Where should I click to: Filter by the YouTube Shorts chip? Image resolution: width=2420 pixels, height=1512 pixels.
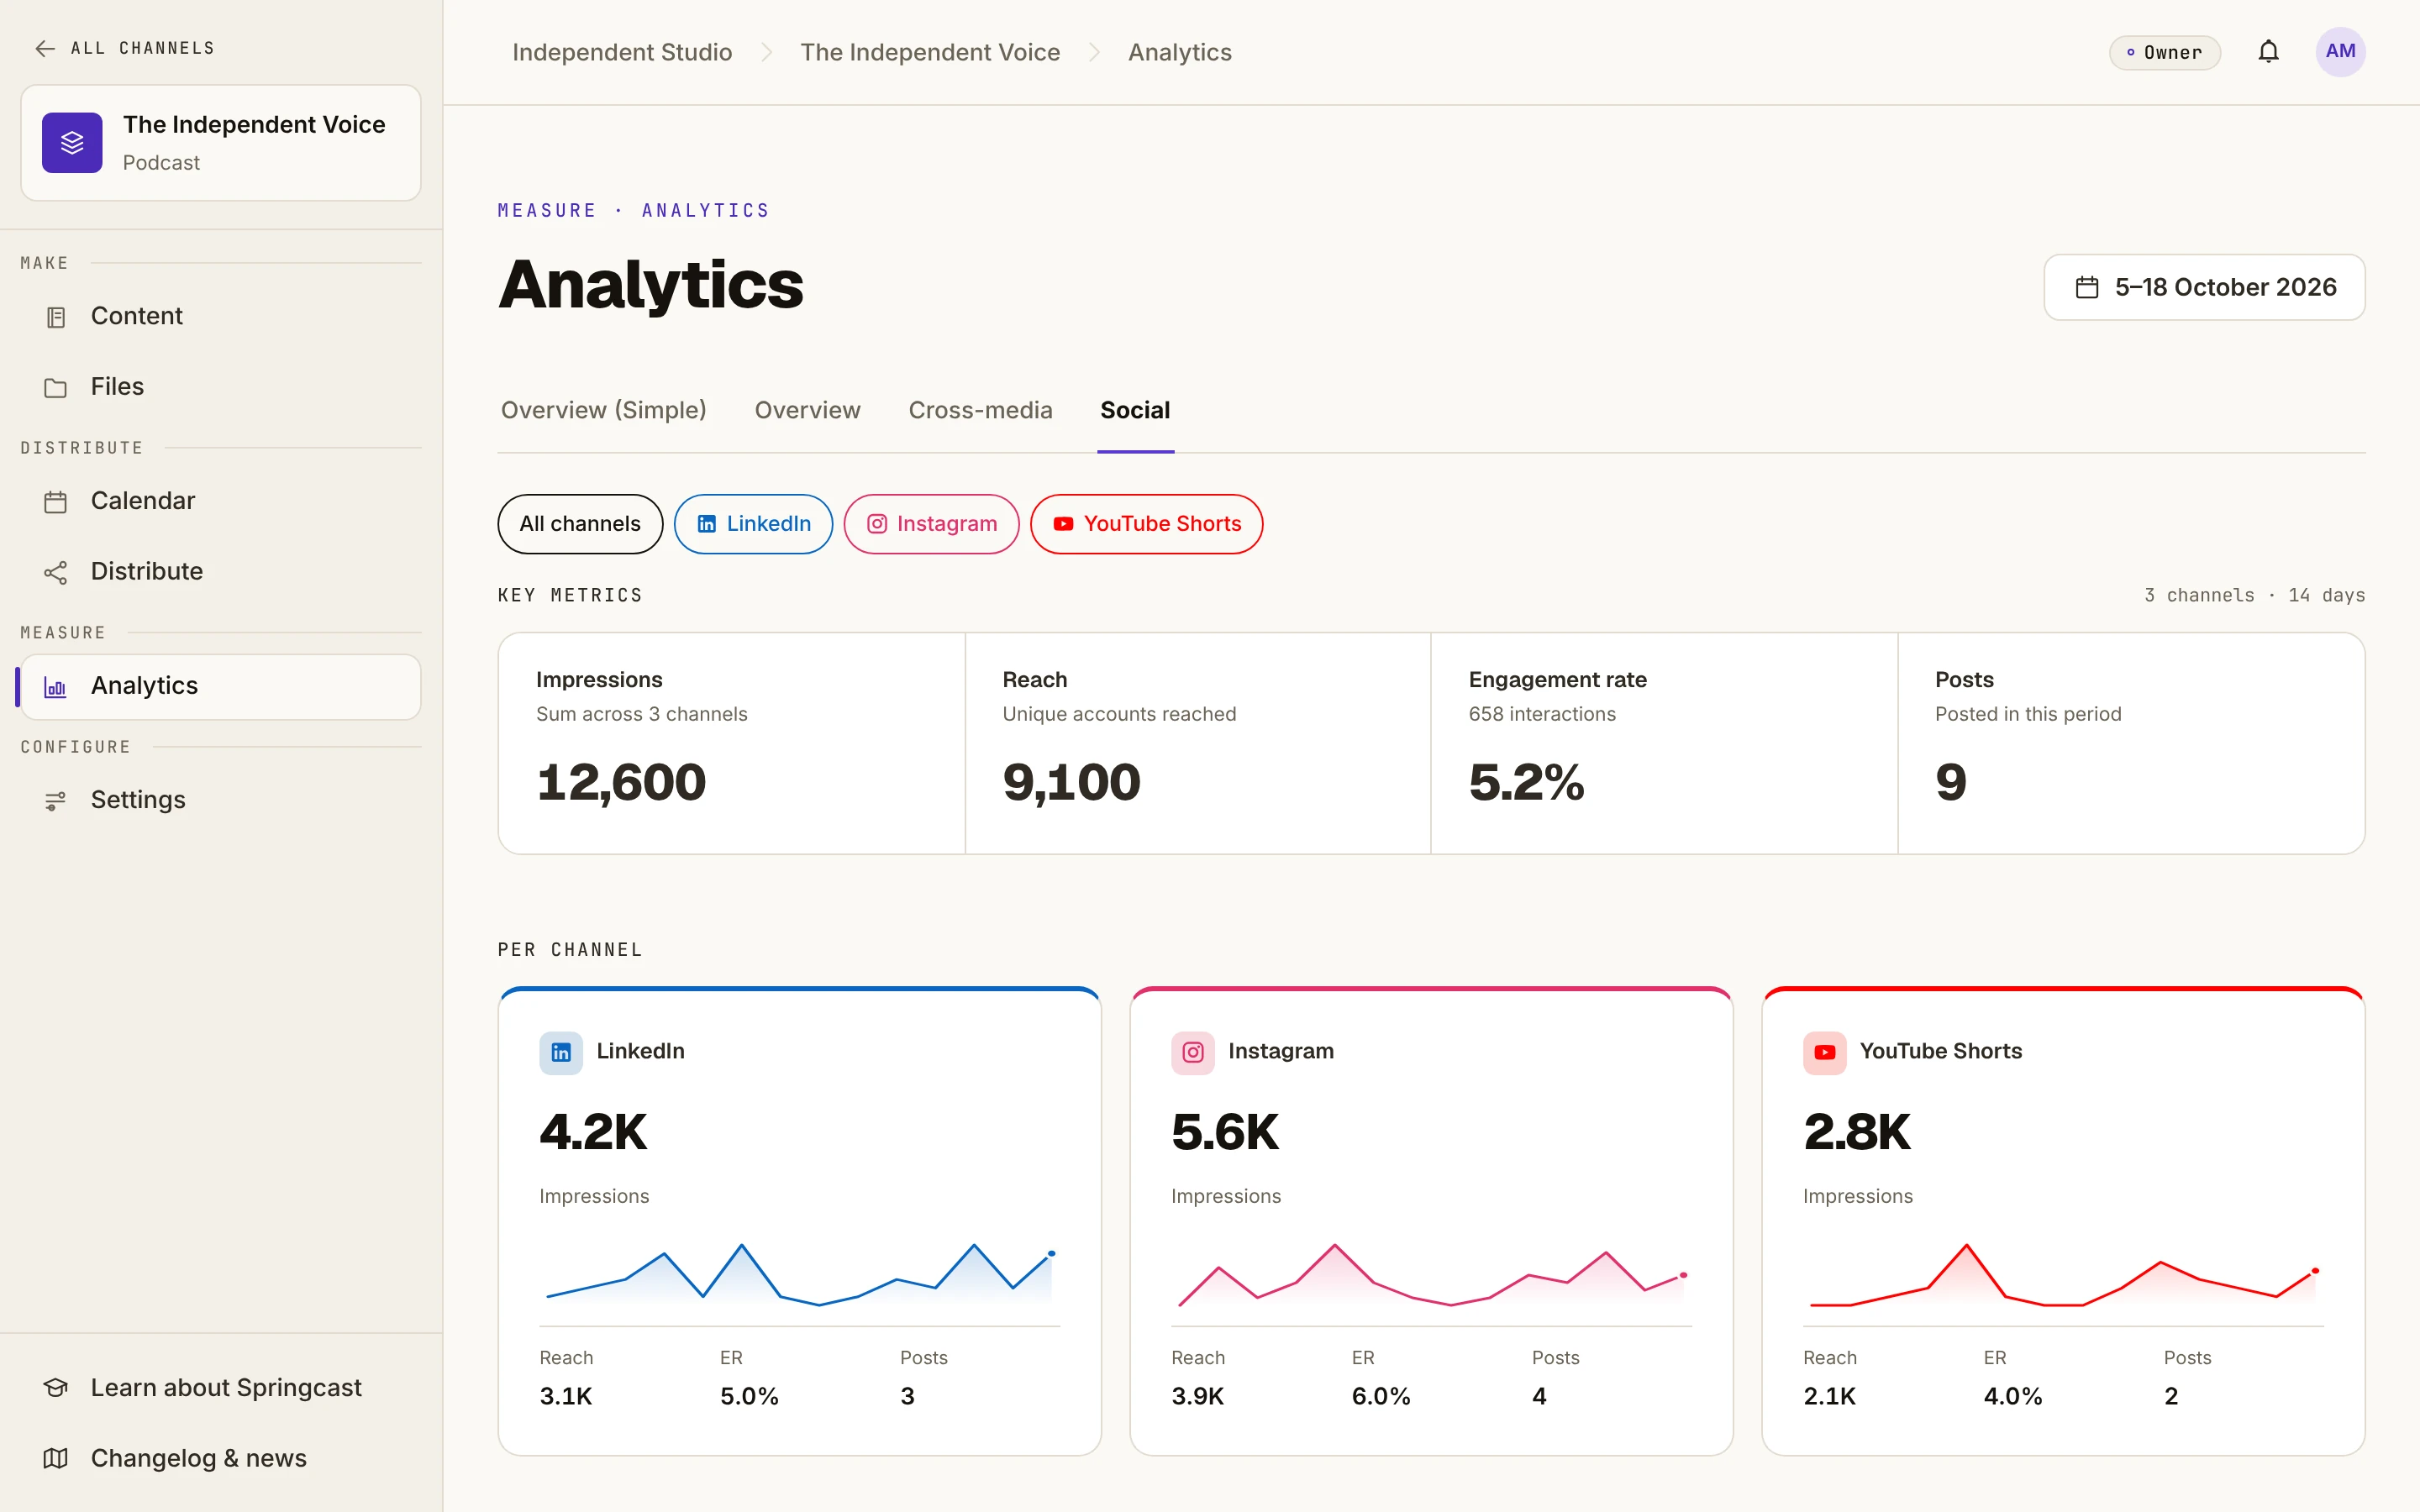1146,524
